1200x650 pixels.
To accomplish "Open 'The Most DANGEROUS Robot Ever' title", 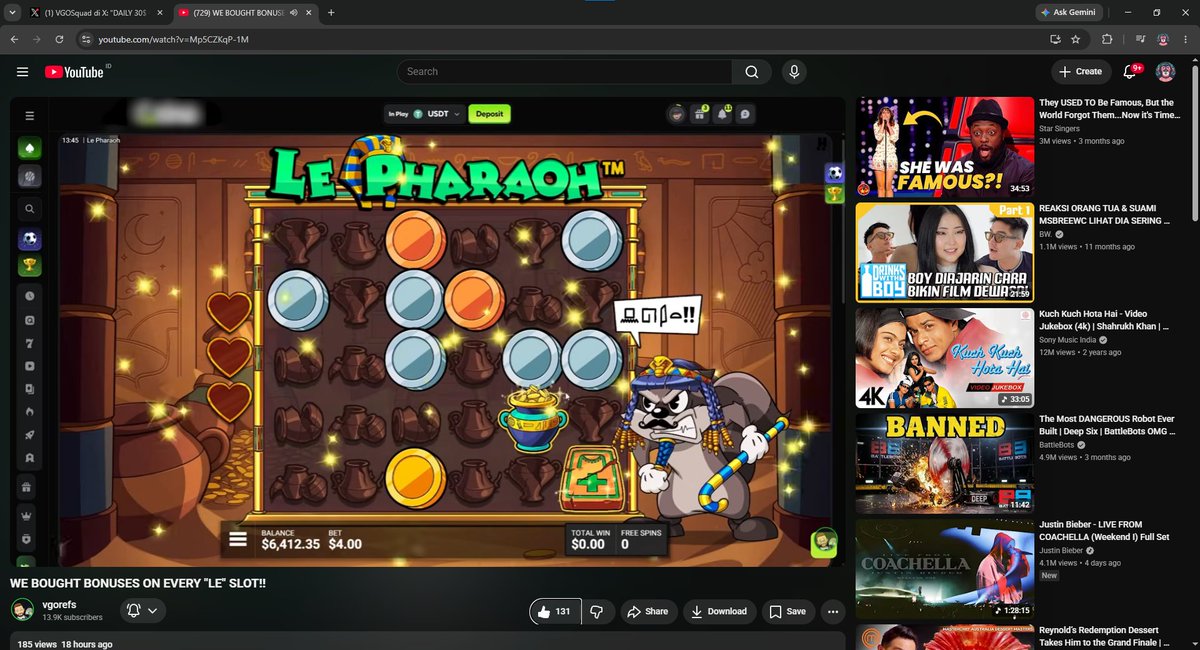I will point(1107,425).
